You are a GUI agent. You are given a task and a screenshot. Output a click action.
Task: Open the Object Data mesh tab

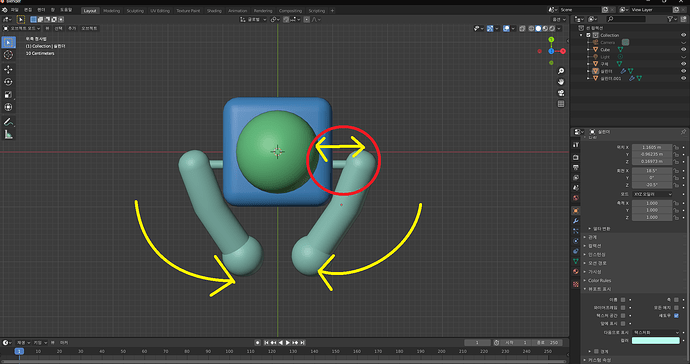click(576, 261)
